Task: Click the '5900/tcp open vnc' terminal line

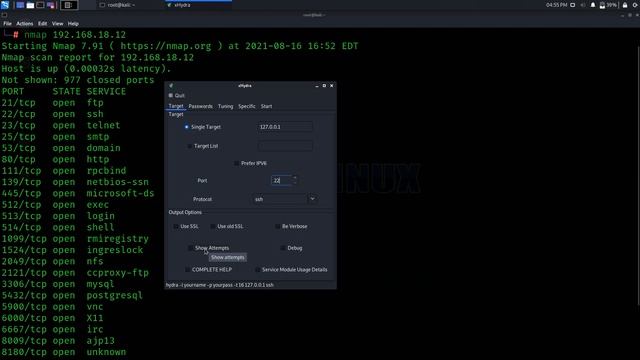Action: point(52,307)
